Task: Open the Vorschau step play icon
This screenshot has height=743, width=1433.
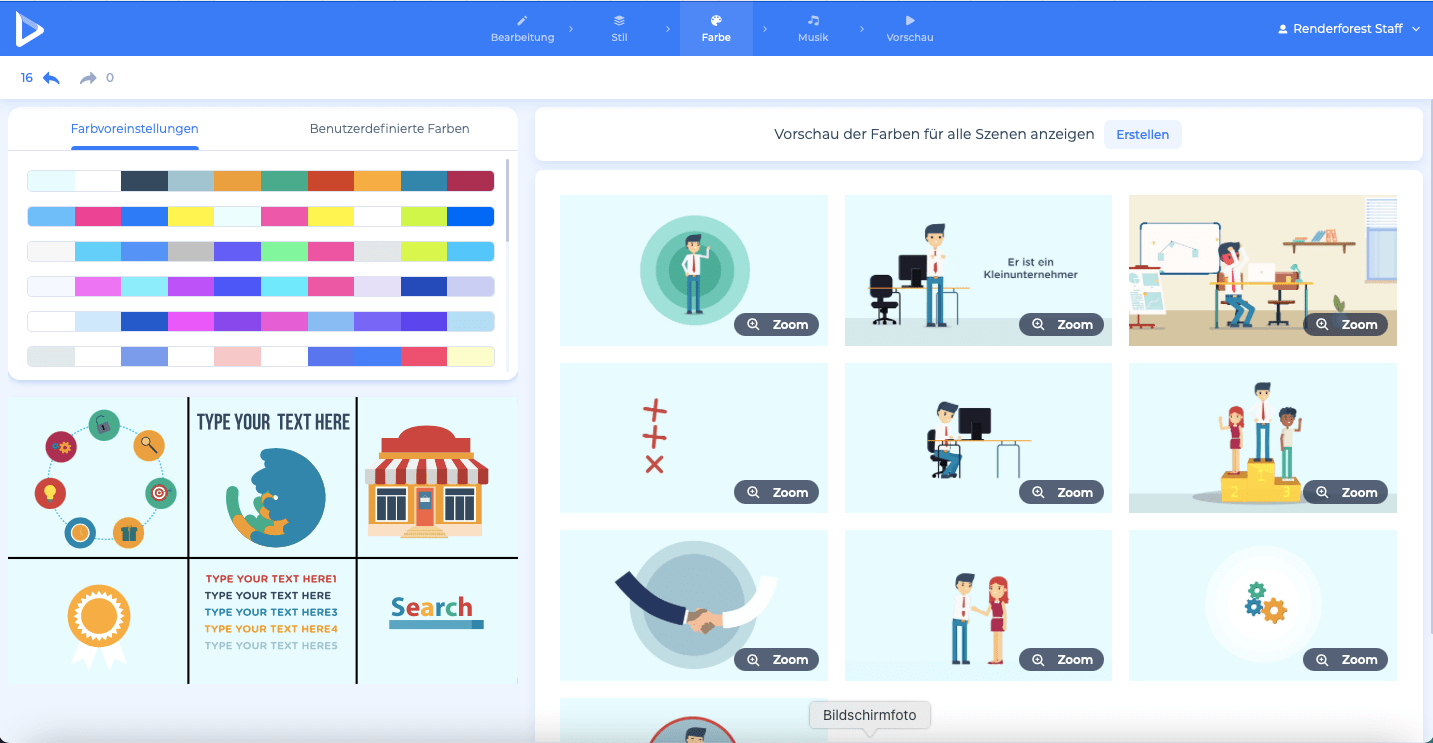Action: tap(909, 28)
